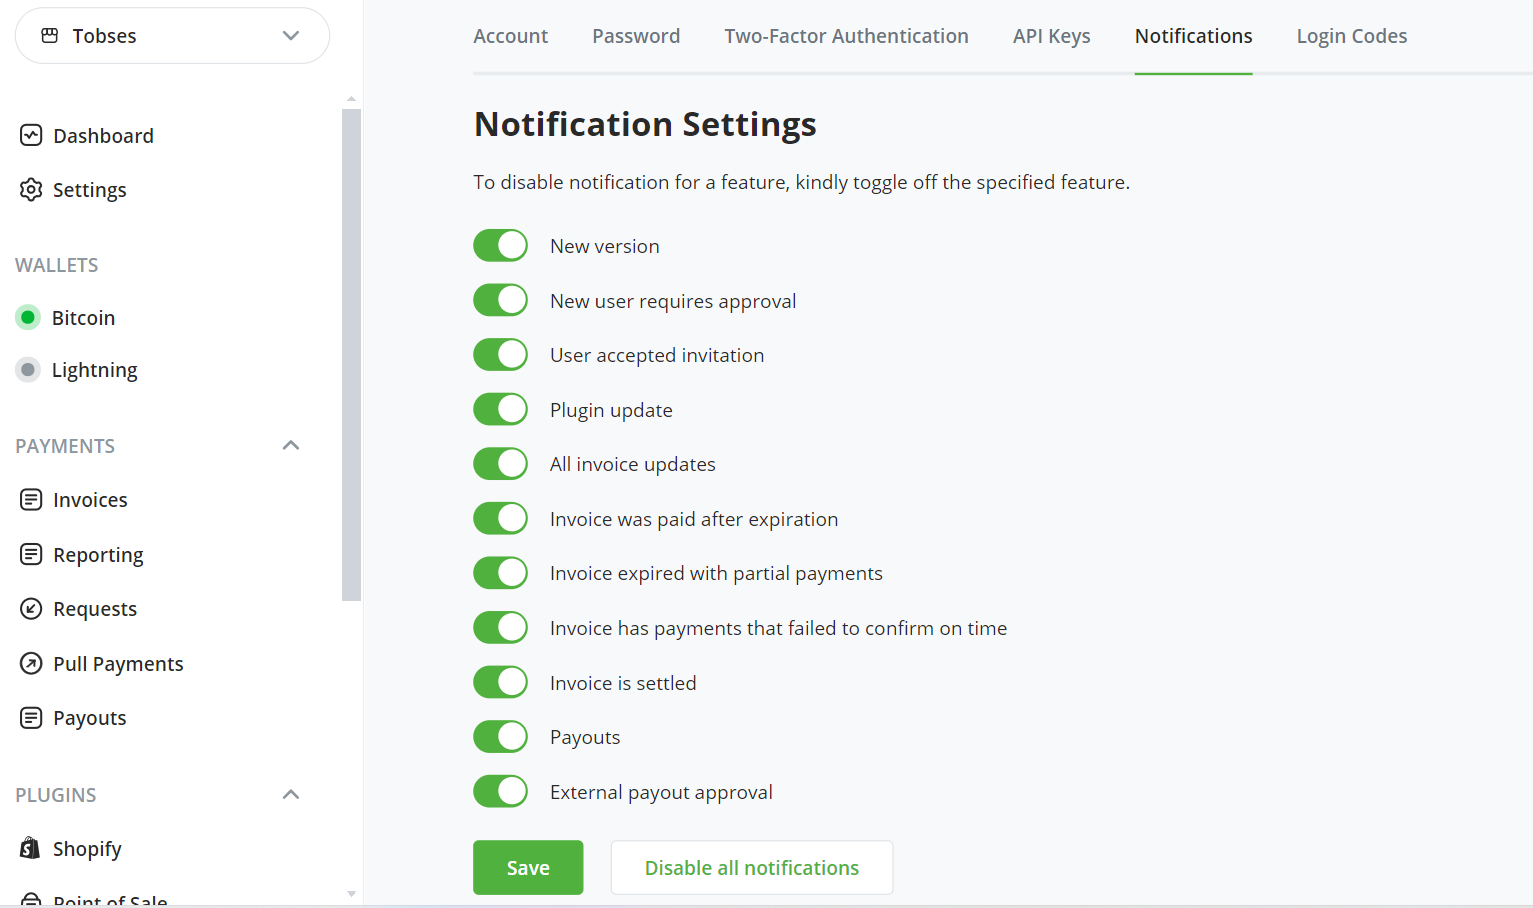Image resolution: width=1533 pixels, height=908 pixels.
Task: Disable the Plugin update notification toggle
Action: coord(500,409)
